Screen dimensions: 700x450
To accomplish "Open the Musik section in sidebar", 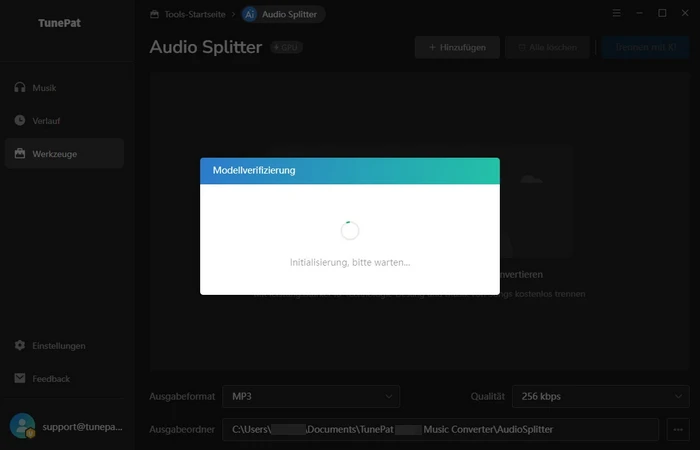I will click(64, 88).
